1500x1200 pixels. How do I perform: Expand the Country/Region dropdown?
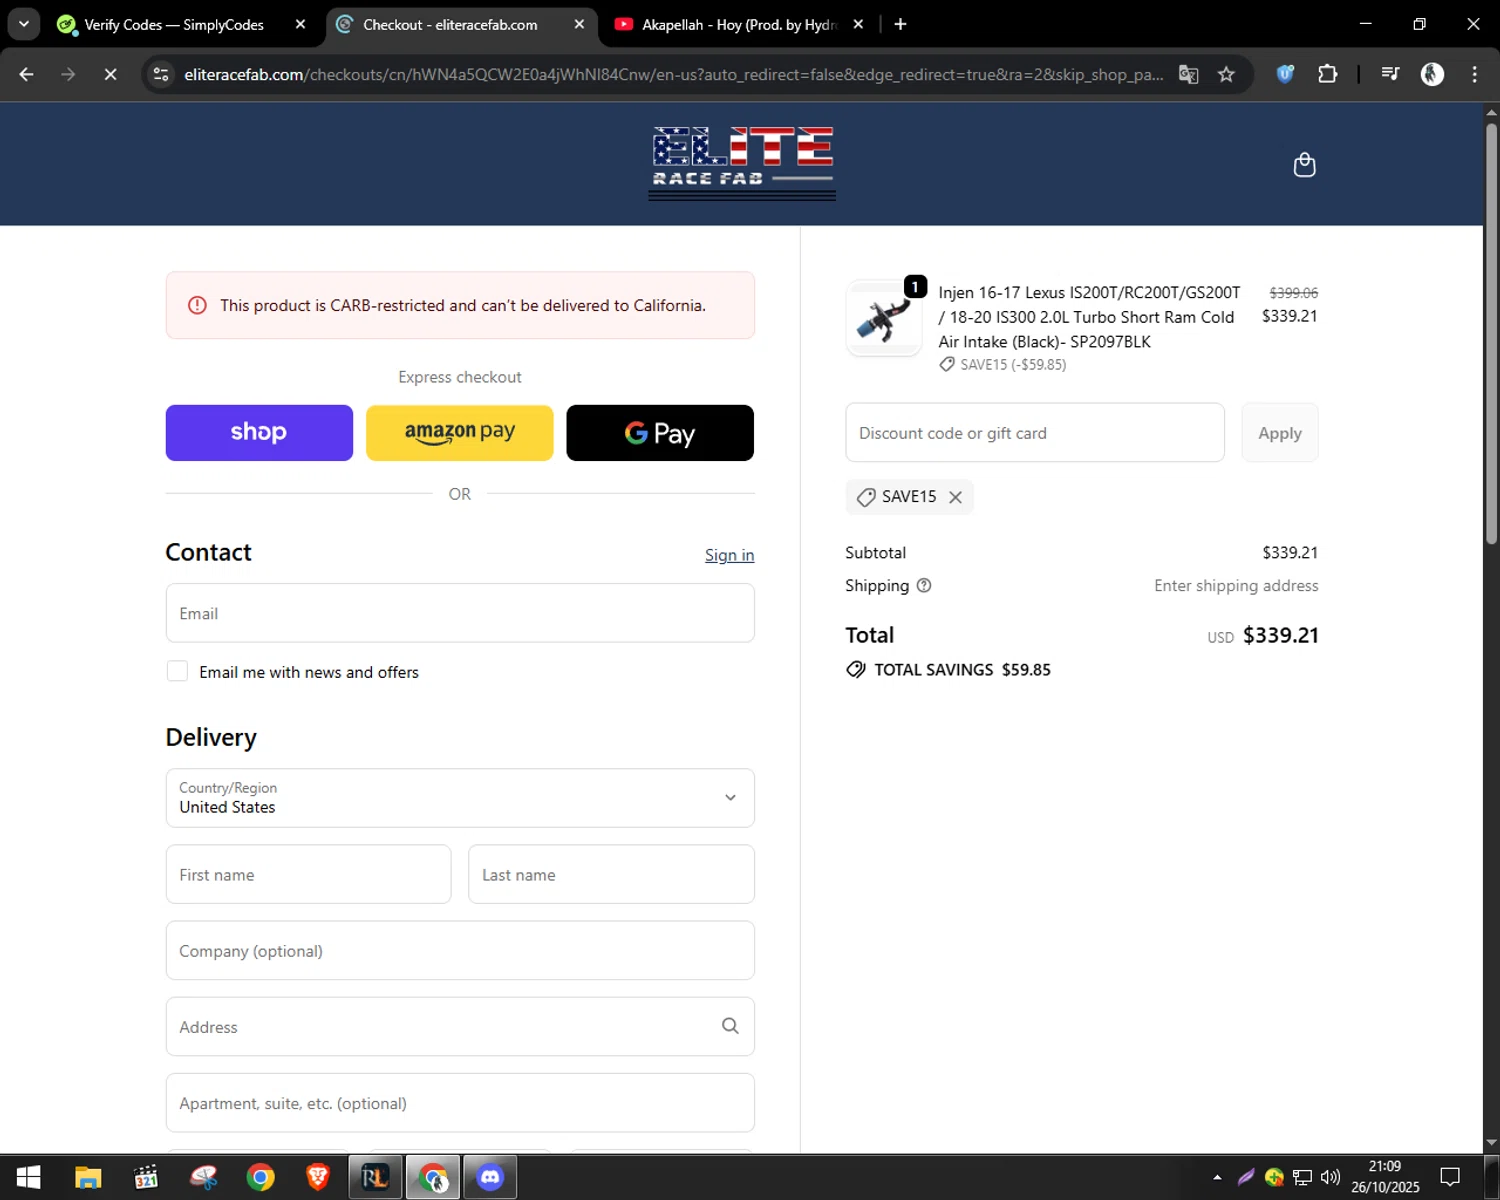click(x=460, y=798)
